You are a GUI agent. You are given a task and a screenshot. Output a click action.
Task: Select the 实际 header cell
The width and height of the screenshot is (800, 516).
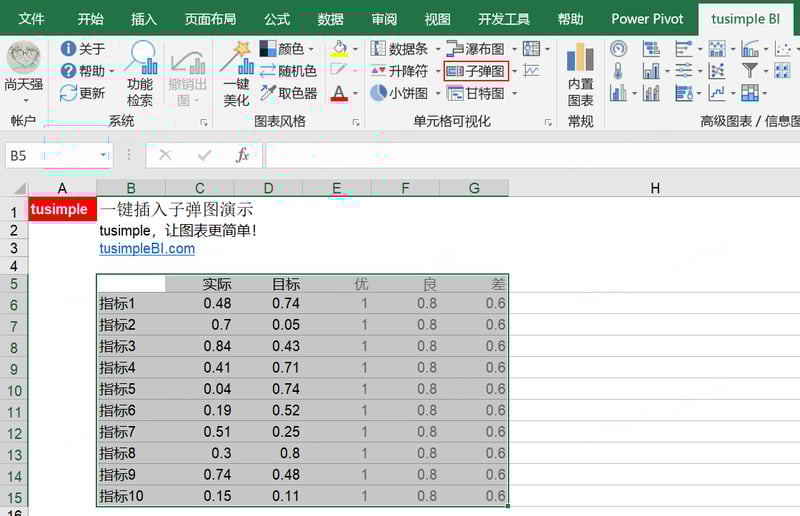(x=199, y=284)
